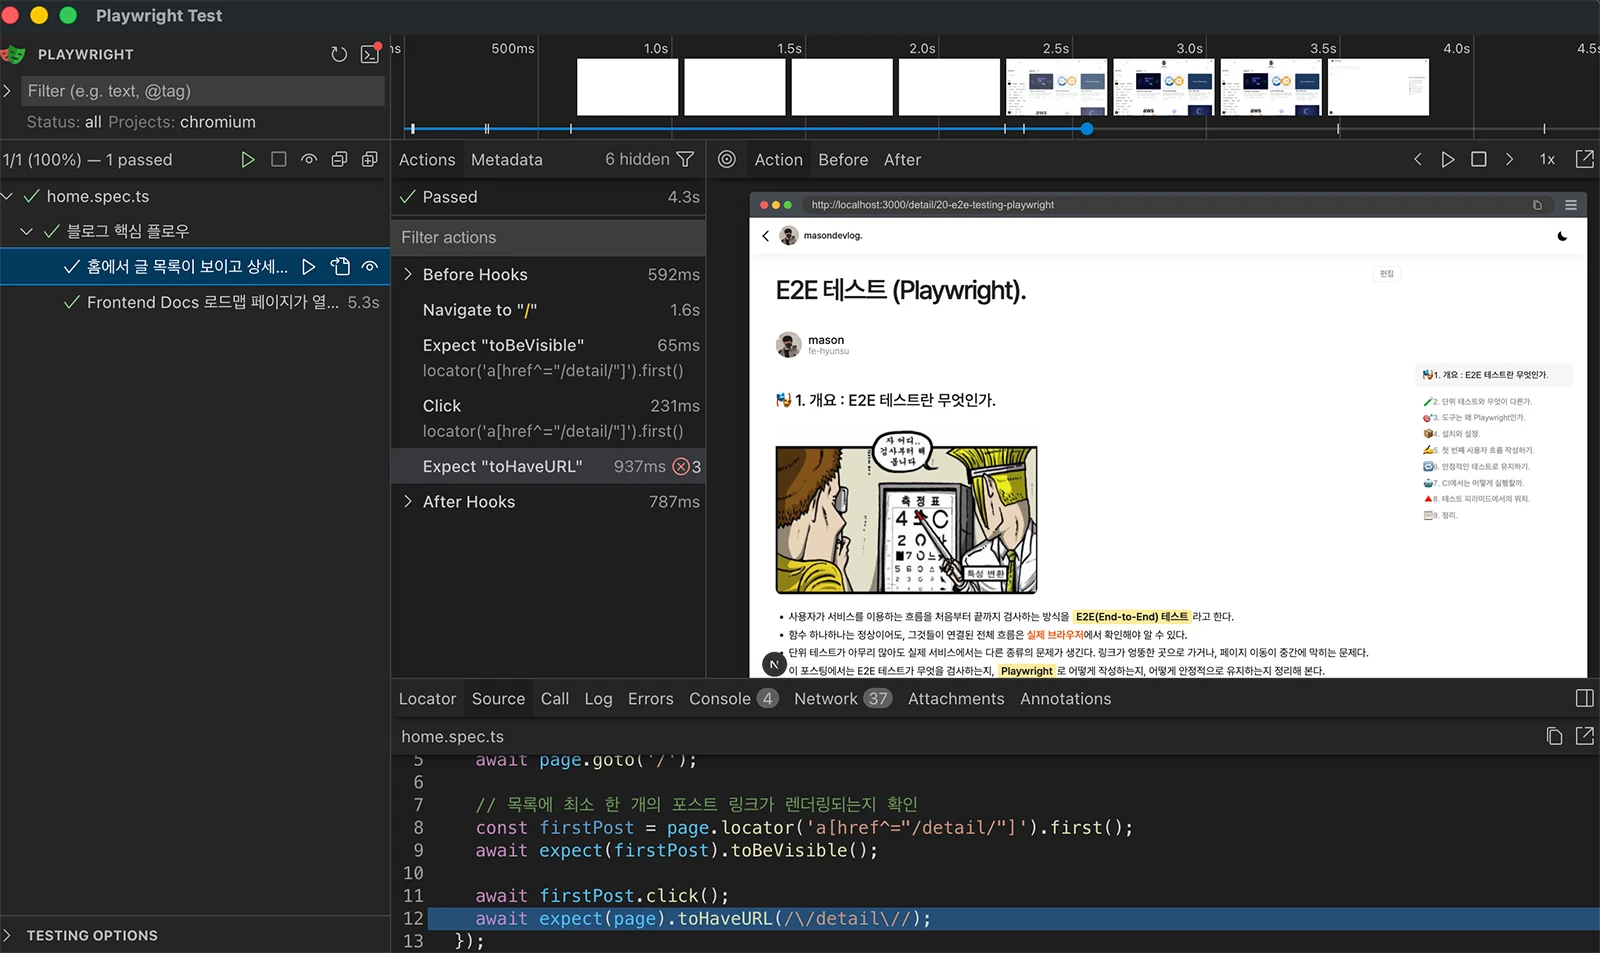1600x953 pixels.
Task: Toggle dark mode moon in snapshot page
Action: tap(1562, 236)
